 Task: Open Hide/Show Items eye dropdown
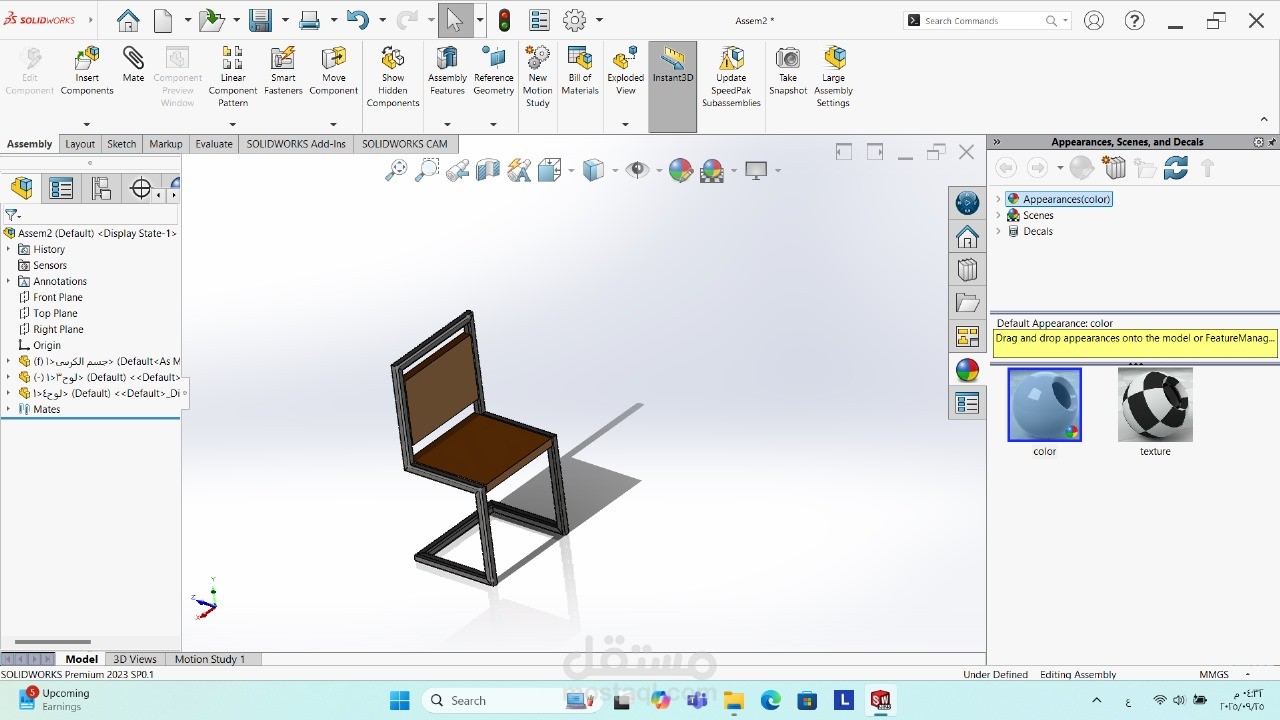pyautogui.click(x=659, y=171)
